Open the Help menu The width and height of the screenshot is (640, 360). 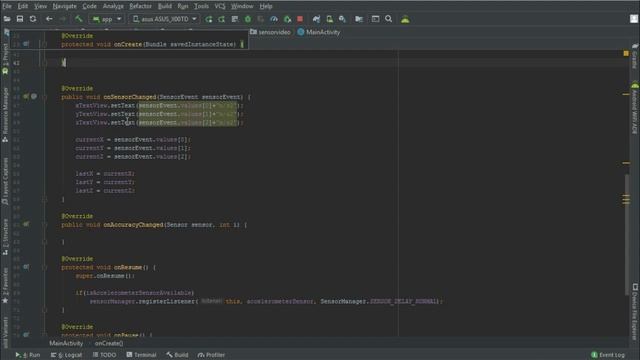click(x=266, y=6)
